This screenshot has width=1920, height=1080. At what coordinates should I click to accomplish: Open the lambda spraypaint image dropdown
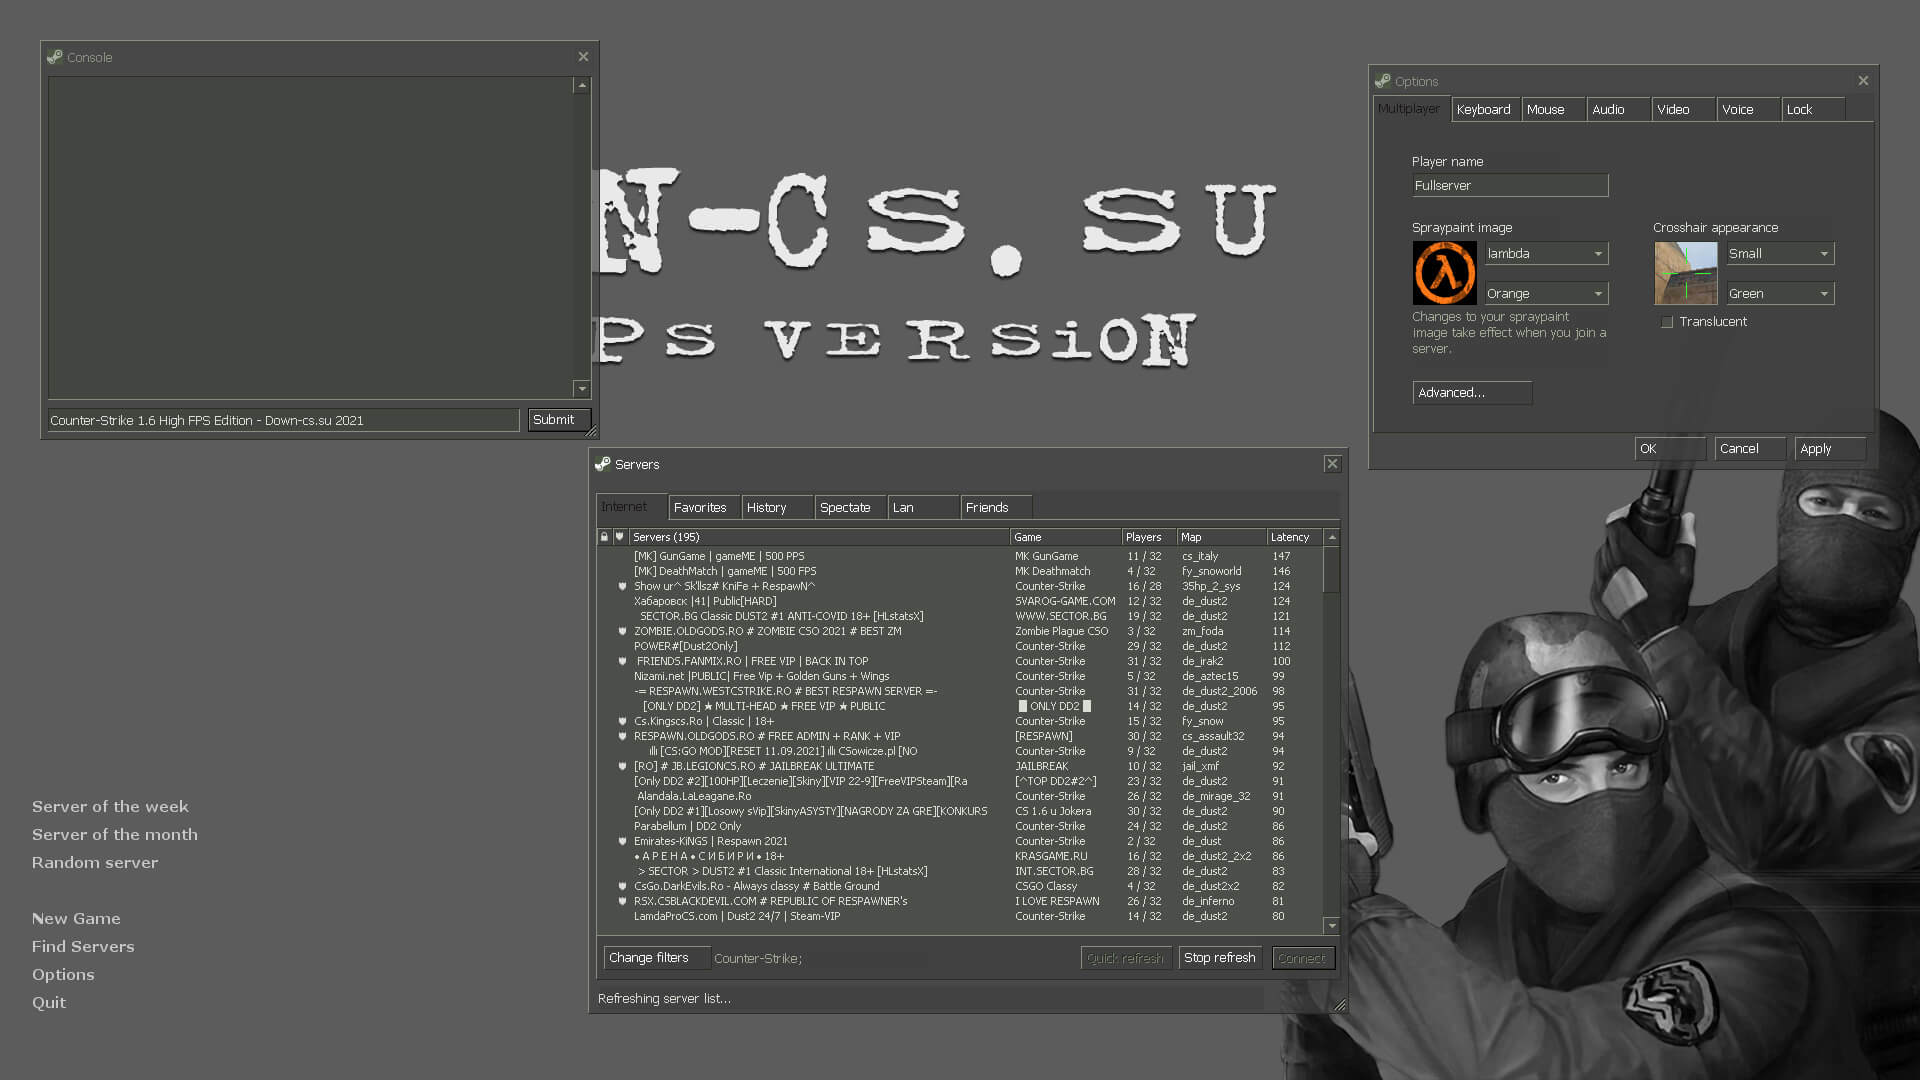[1546, 254]
